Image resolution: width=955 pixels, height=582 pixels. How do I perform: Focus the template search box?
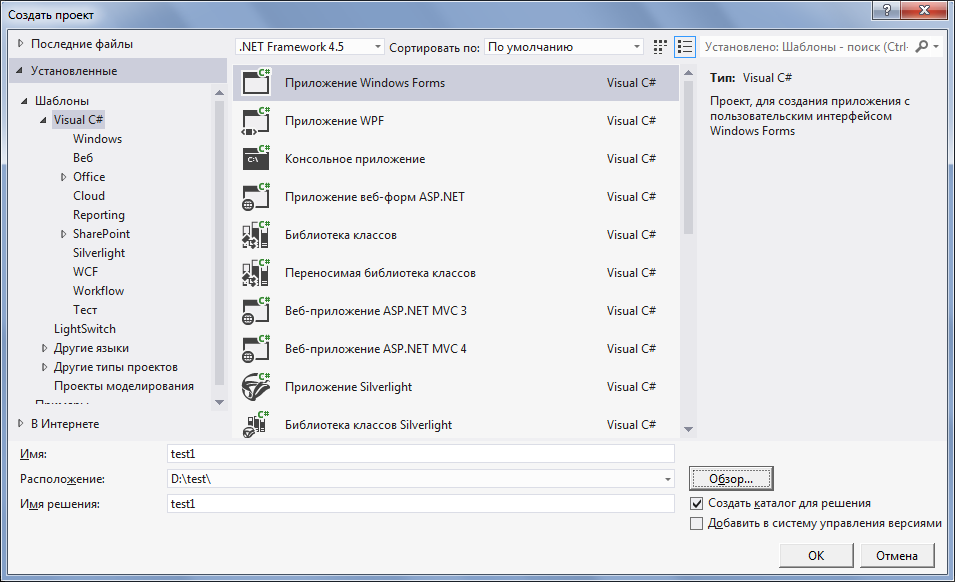click(806, 46)
